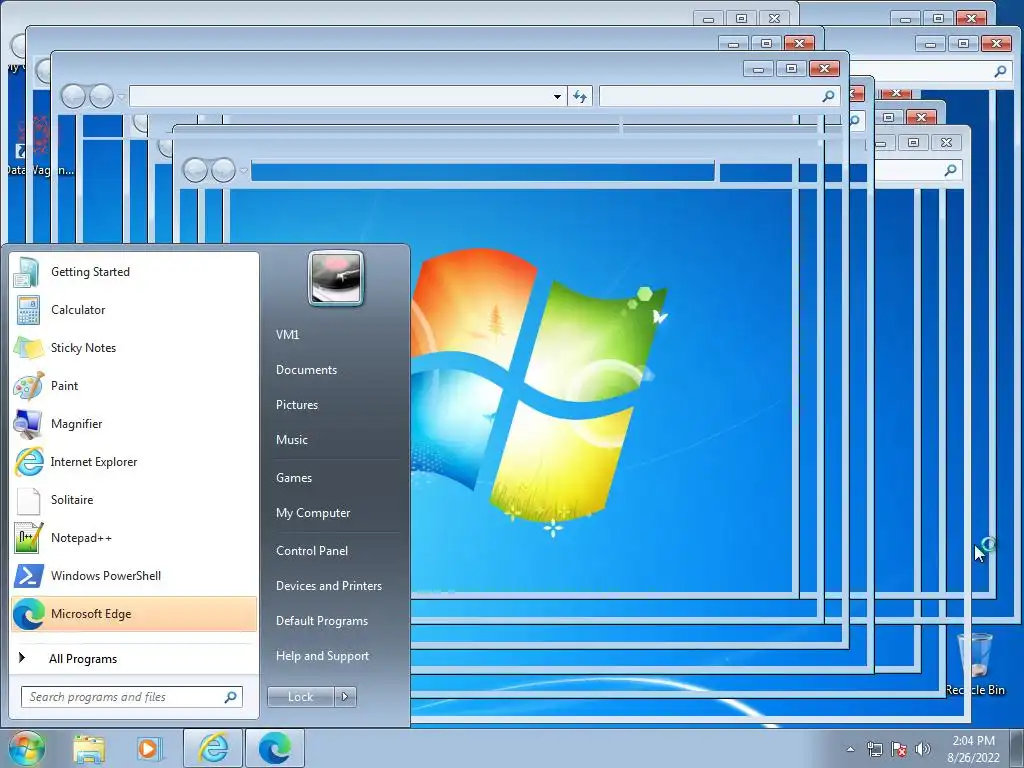Click the volume speaker tray icon

(923, 749)
